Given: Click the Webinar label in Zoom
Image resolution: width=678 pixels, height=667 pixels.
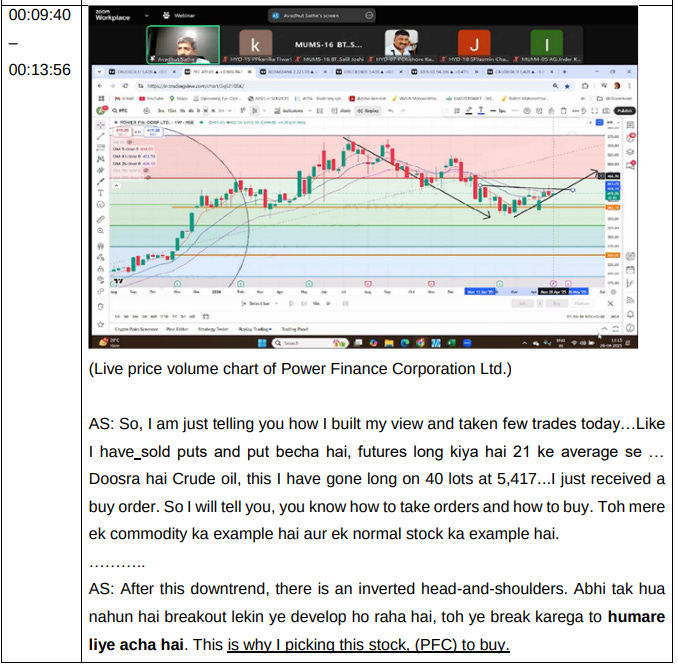Looking at the screenshot, I should [x=185, y=16].
